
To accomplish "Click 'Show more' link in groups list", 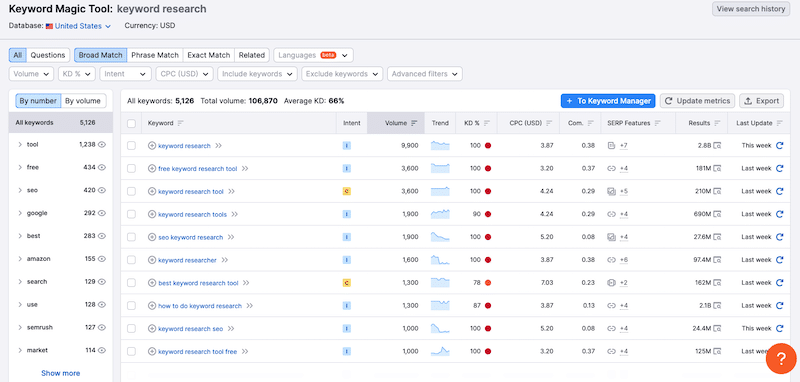I will [x=61, y=373].
